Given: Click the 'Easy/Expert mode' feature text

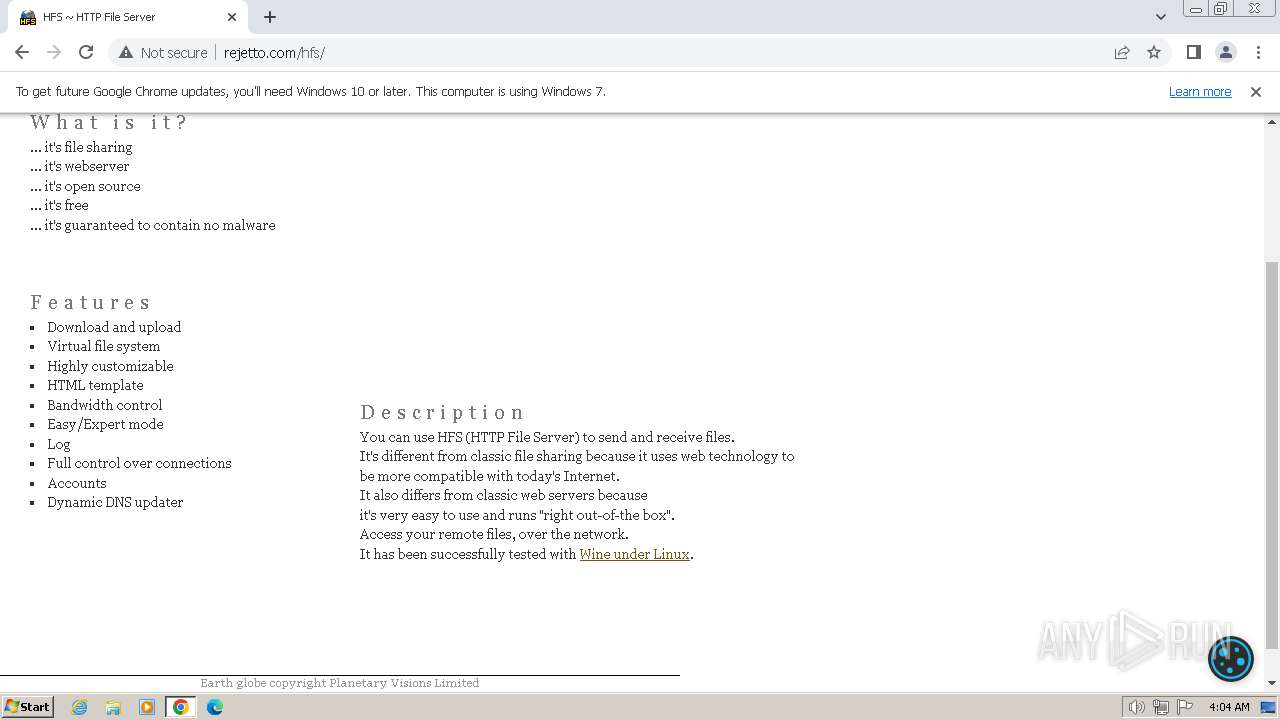Looking at the screenshot, I should 105,424.
